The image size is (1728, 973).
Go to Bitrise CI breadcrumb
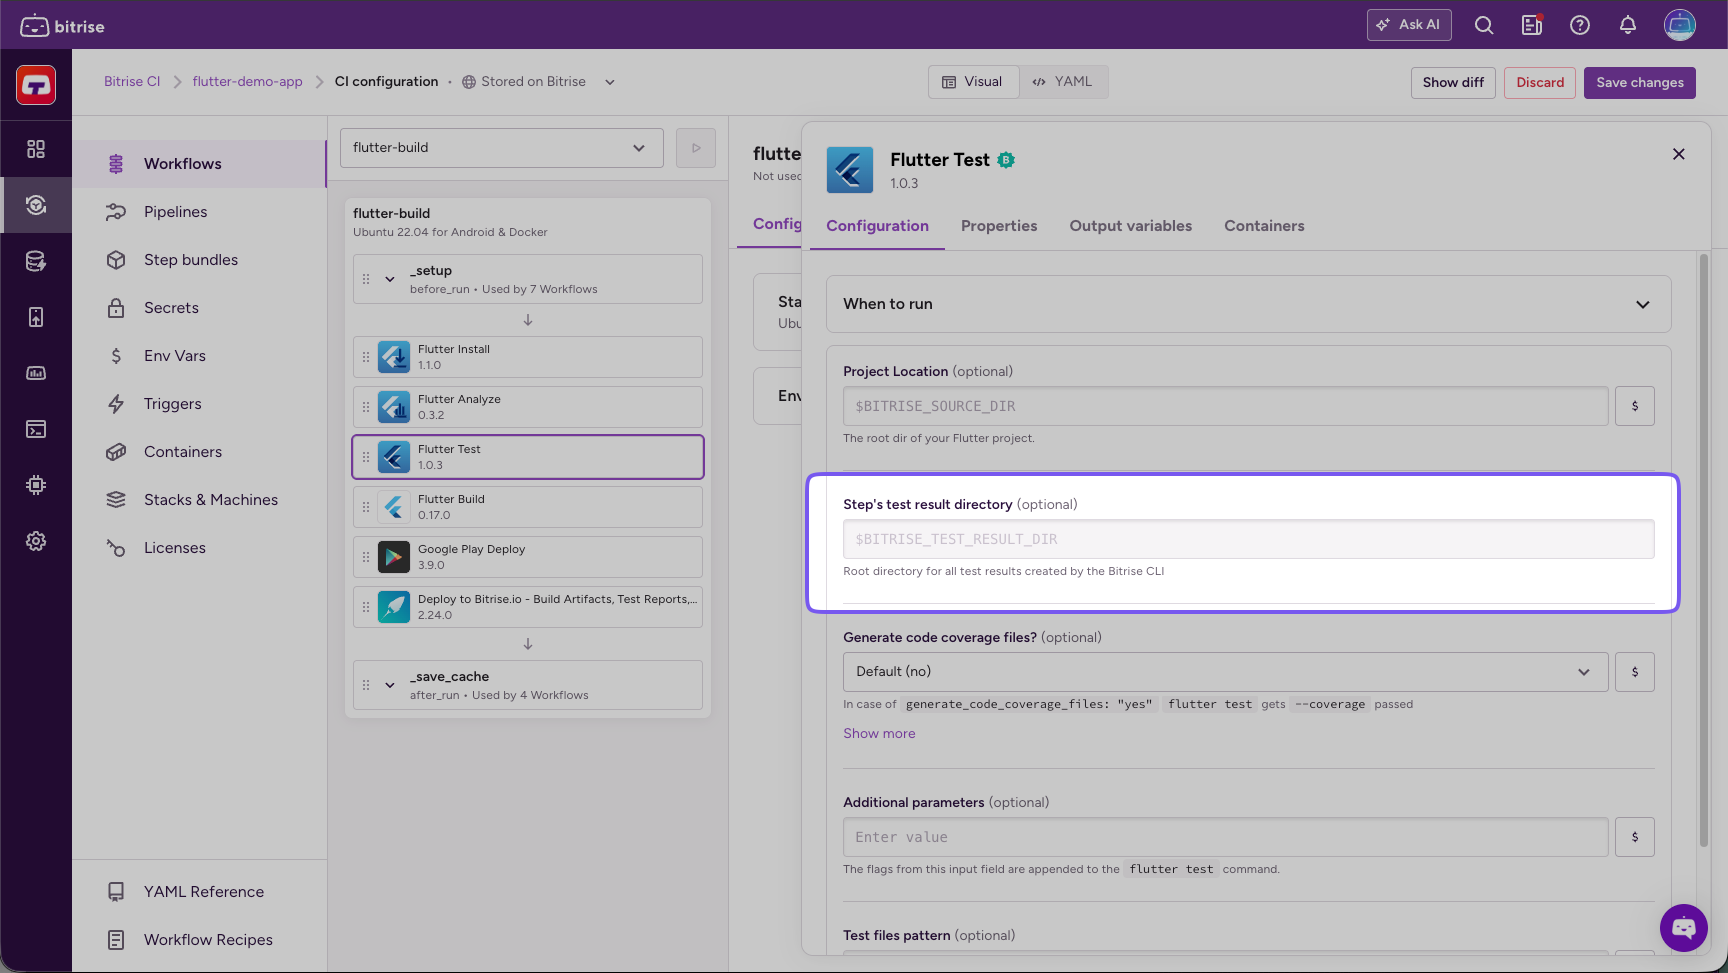click(132, 82)
